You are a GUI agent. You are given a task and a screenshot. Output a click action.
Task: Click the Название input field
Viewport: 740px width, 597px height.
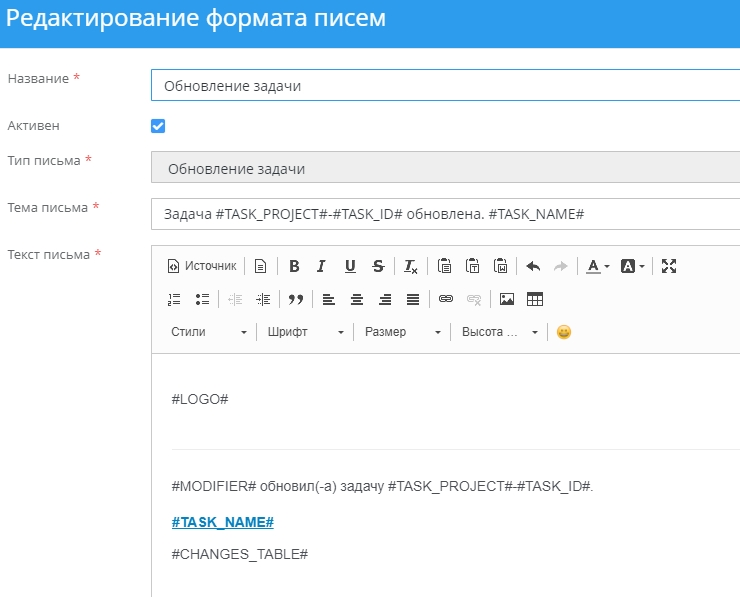[x=445, y=85]
